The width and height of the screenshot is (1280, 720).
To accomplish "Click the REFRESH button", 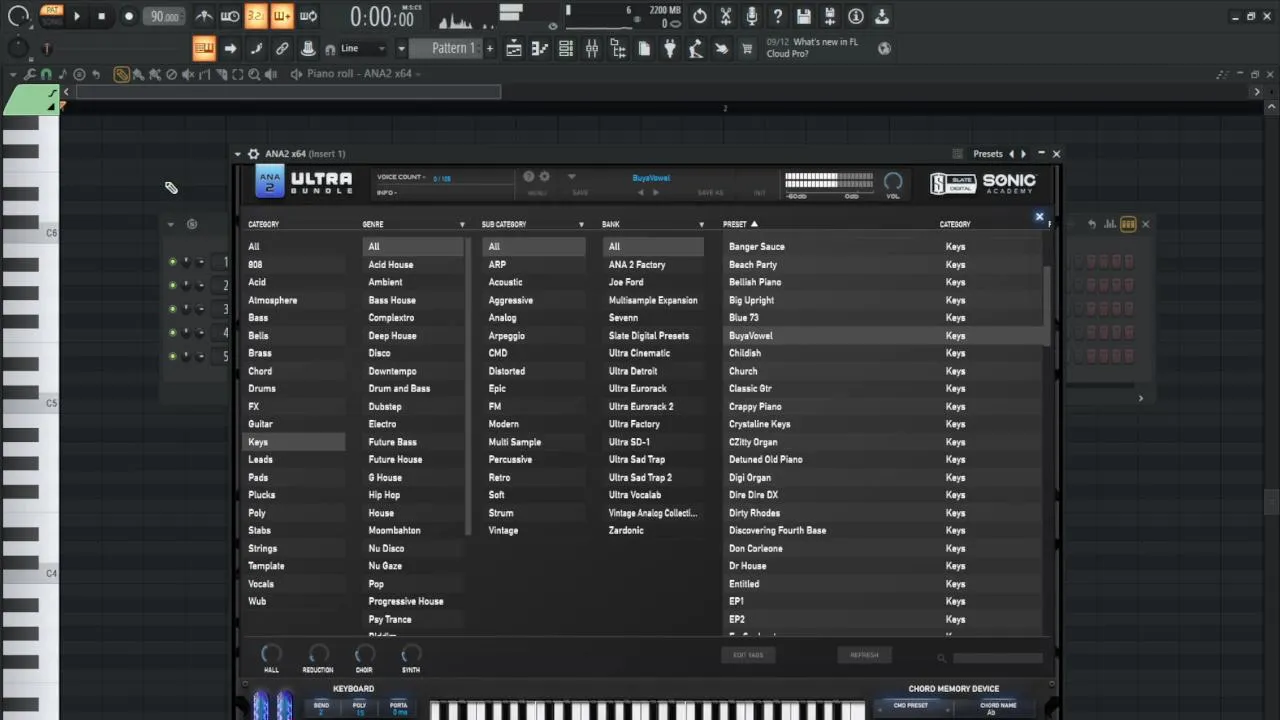I will tap(864, 655).
